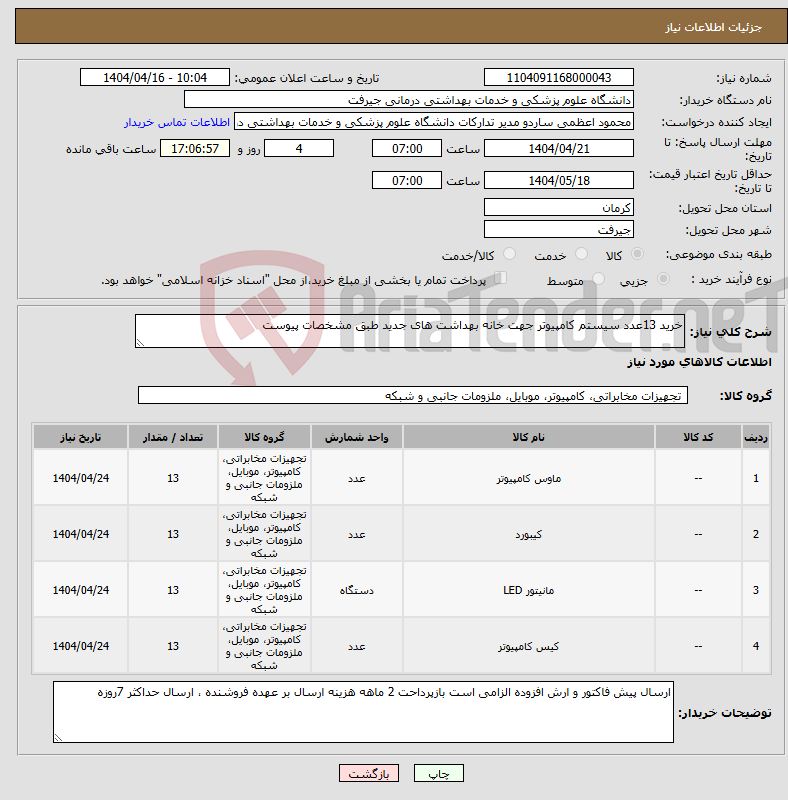The height and width of the screenshot is (800, 788).
Task: Click the buyer organization name field
Action: click(x=408, y=99)
